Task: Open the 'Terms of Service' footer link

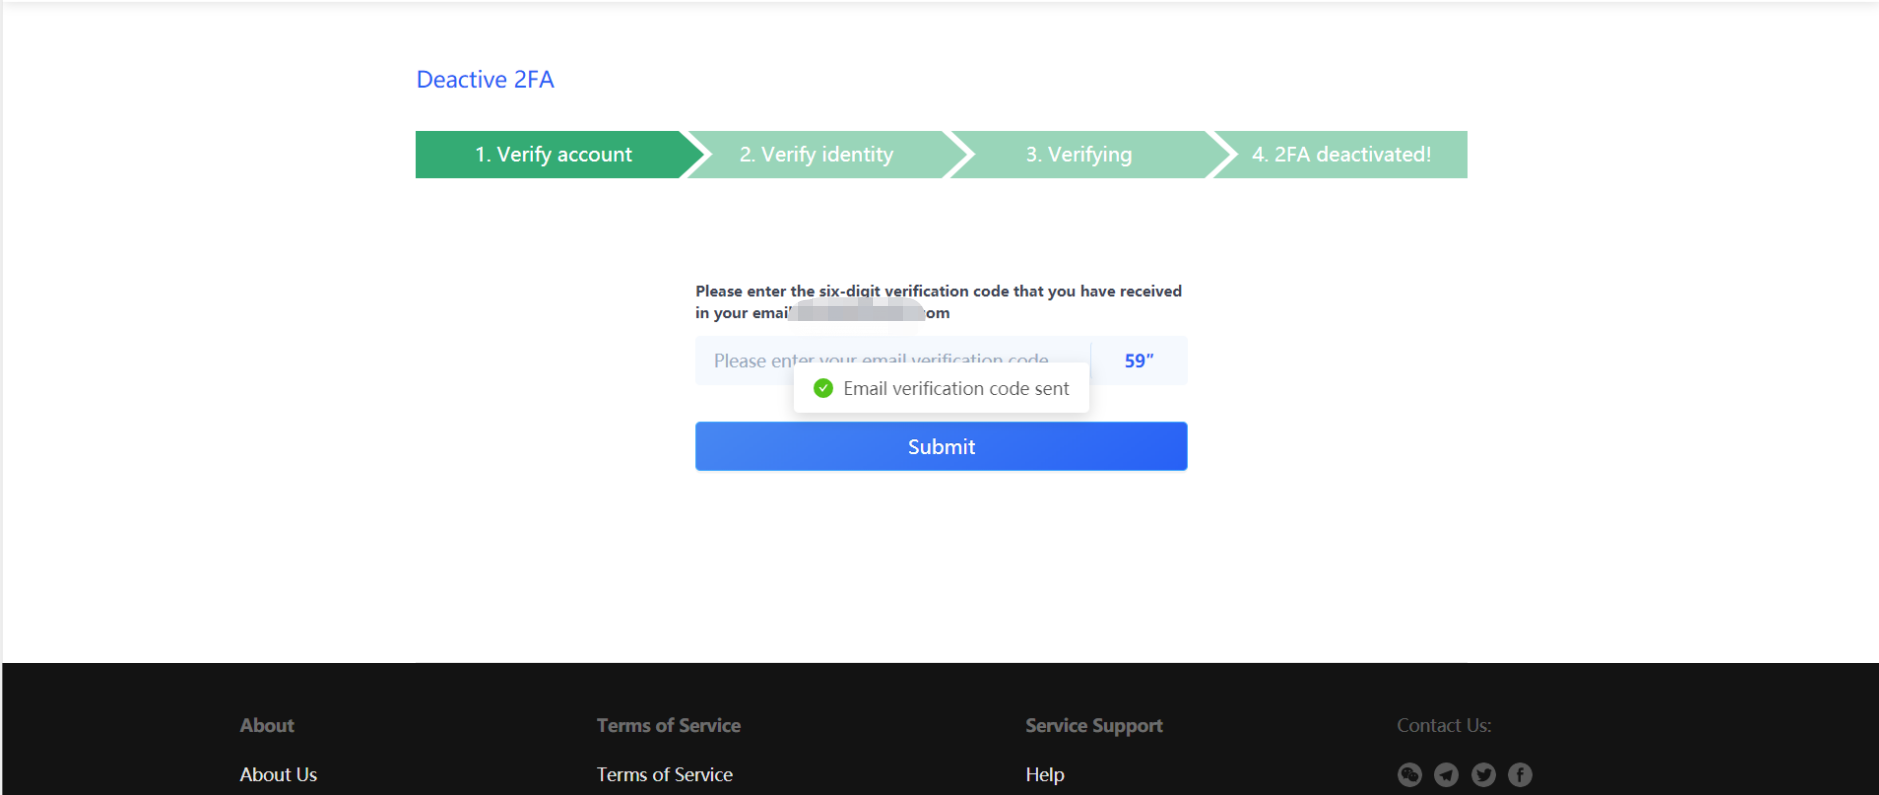Action: click(664, 774)
